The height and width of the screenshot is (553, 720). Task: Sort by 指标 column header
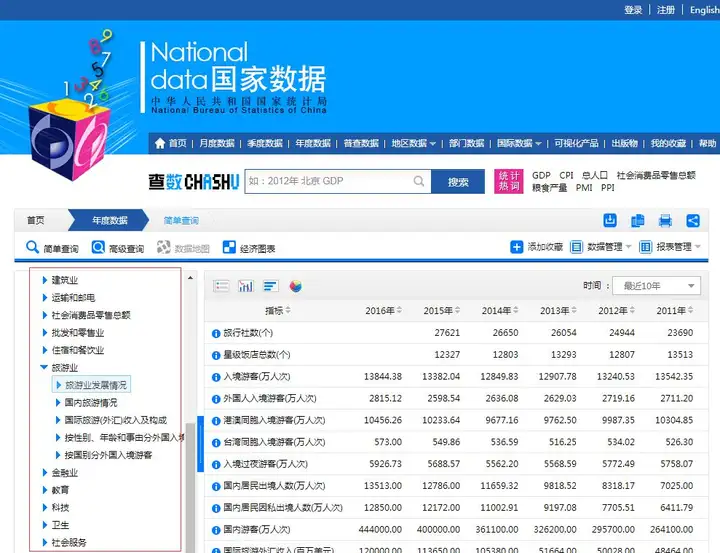click(x=278, y=310)
